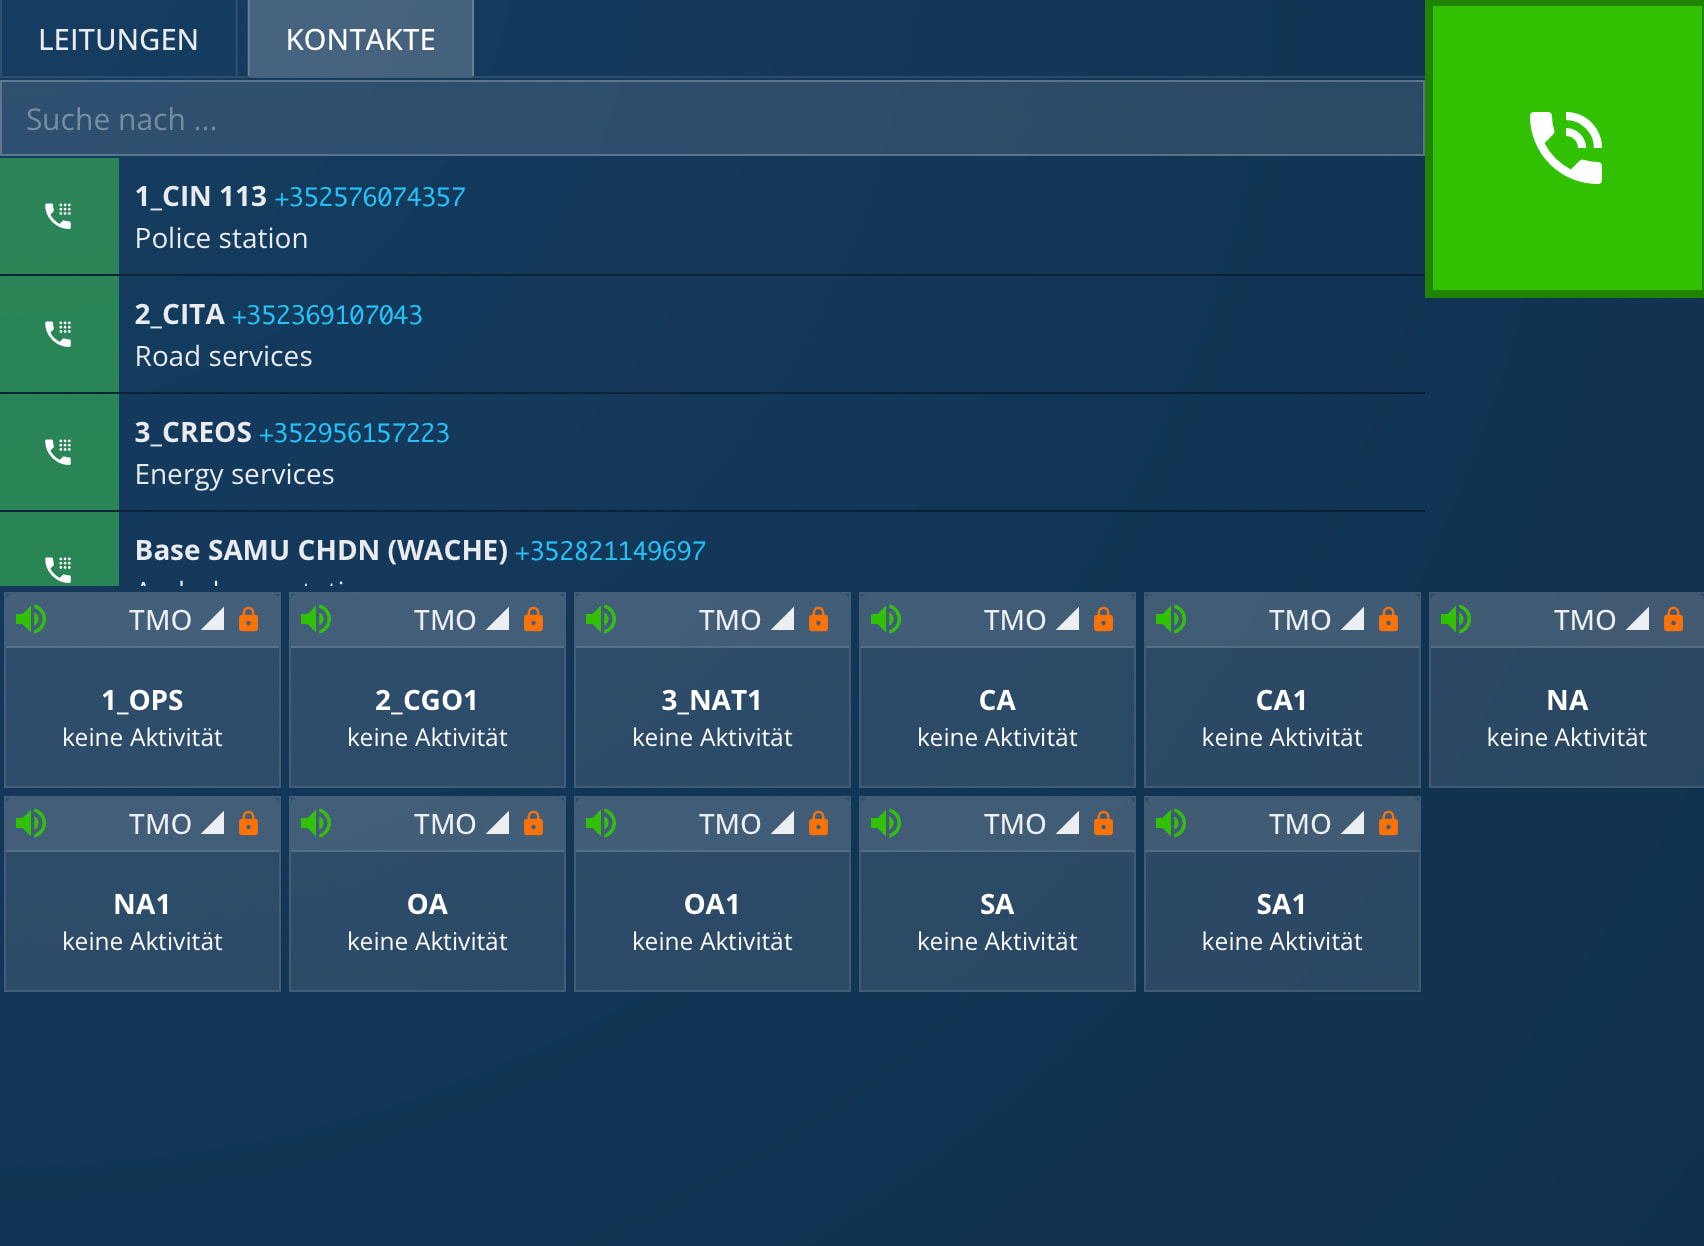This screenshot has width=1704, height=1246.
Task: Click the orange lock icon on 1_OPS
Action: tap(248, 620)
